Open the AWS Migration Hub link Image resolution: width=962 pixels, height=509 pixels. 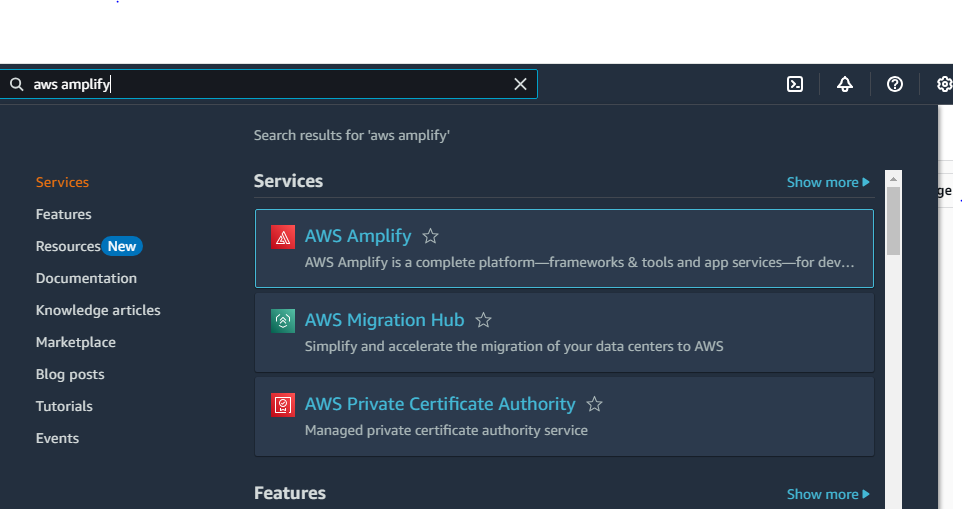(384, 321)
